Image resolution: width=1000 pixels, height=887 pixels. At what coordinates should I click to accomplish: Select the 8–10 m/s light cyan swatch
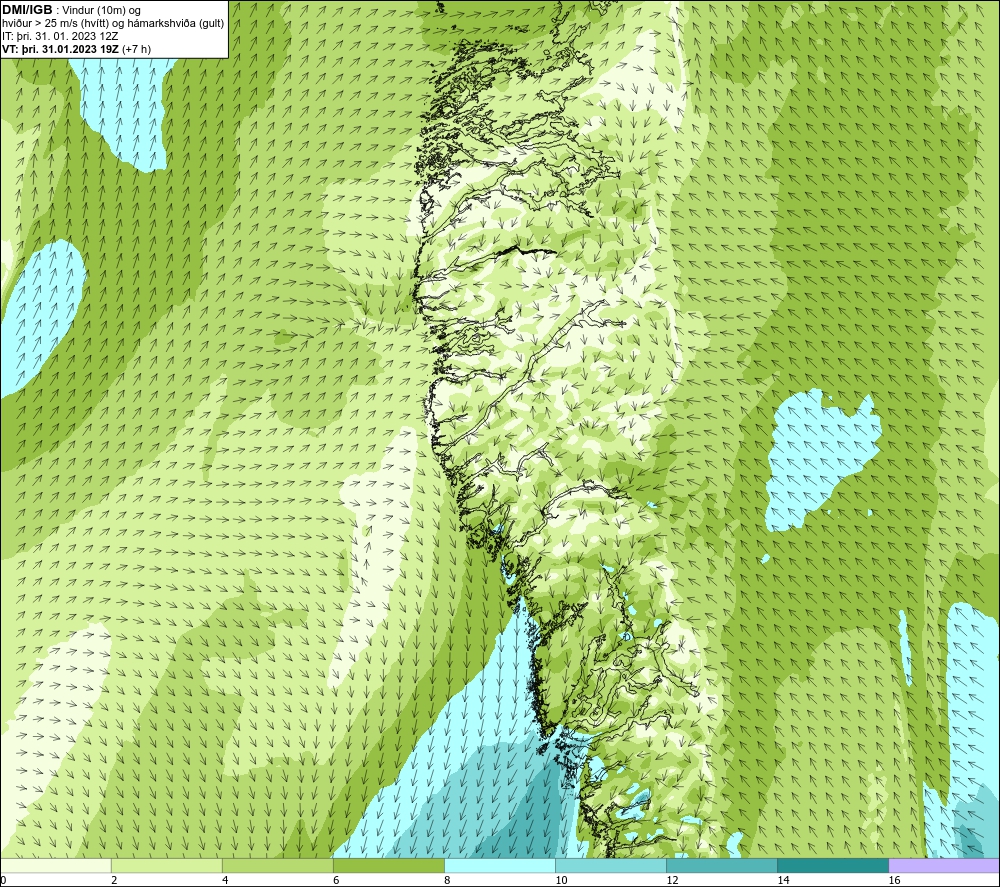pyautogui.click(x=500, y=865)
